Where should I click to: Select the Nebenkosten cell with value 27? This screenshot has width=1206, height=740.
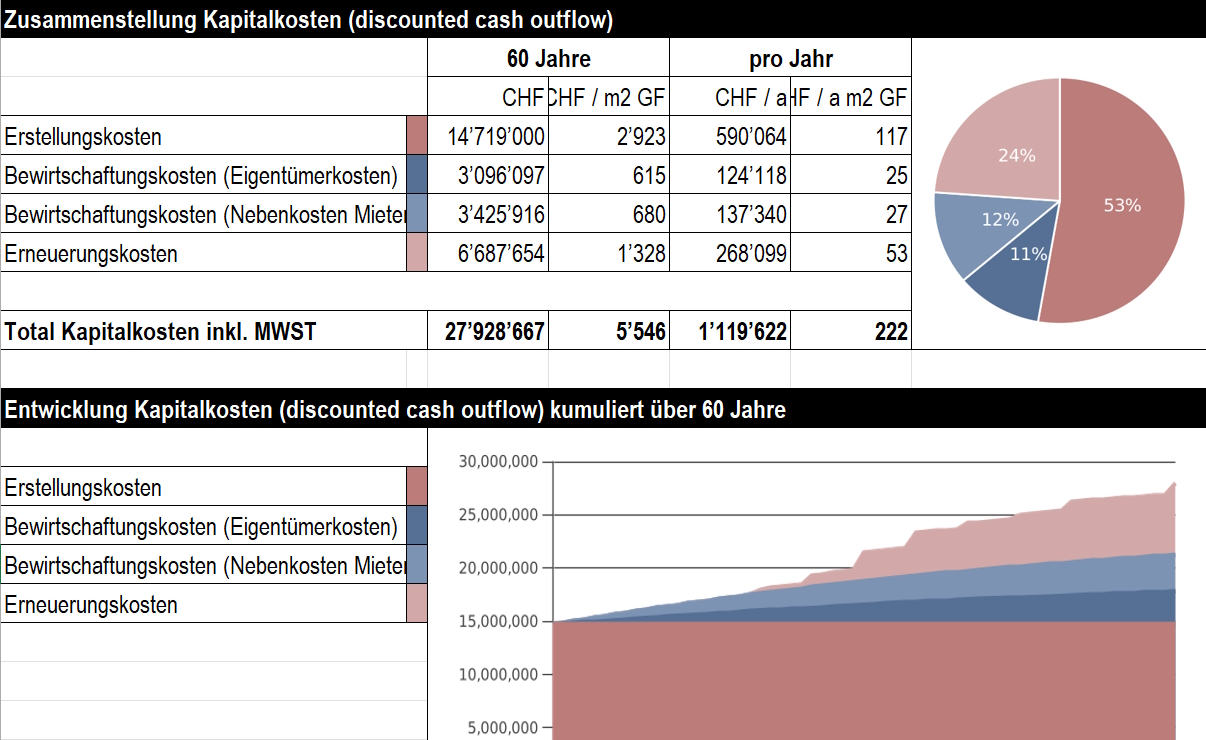[x=851, y=213]
